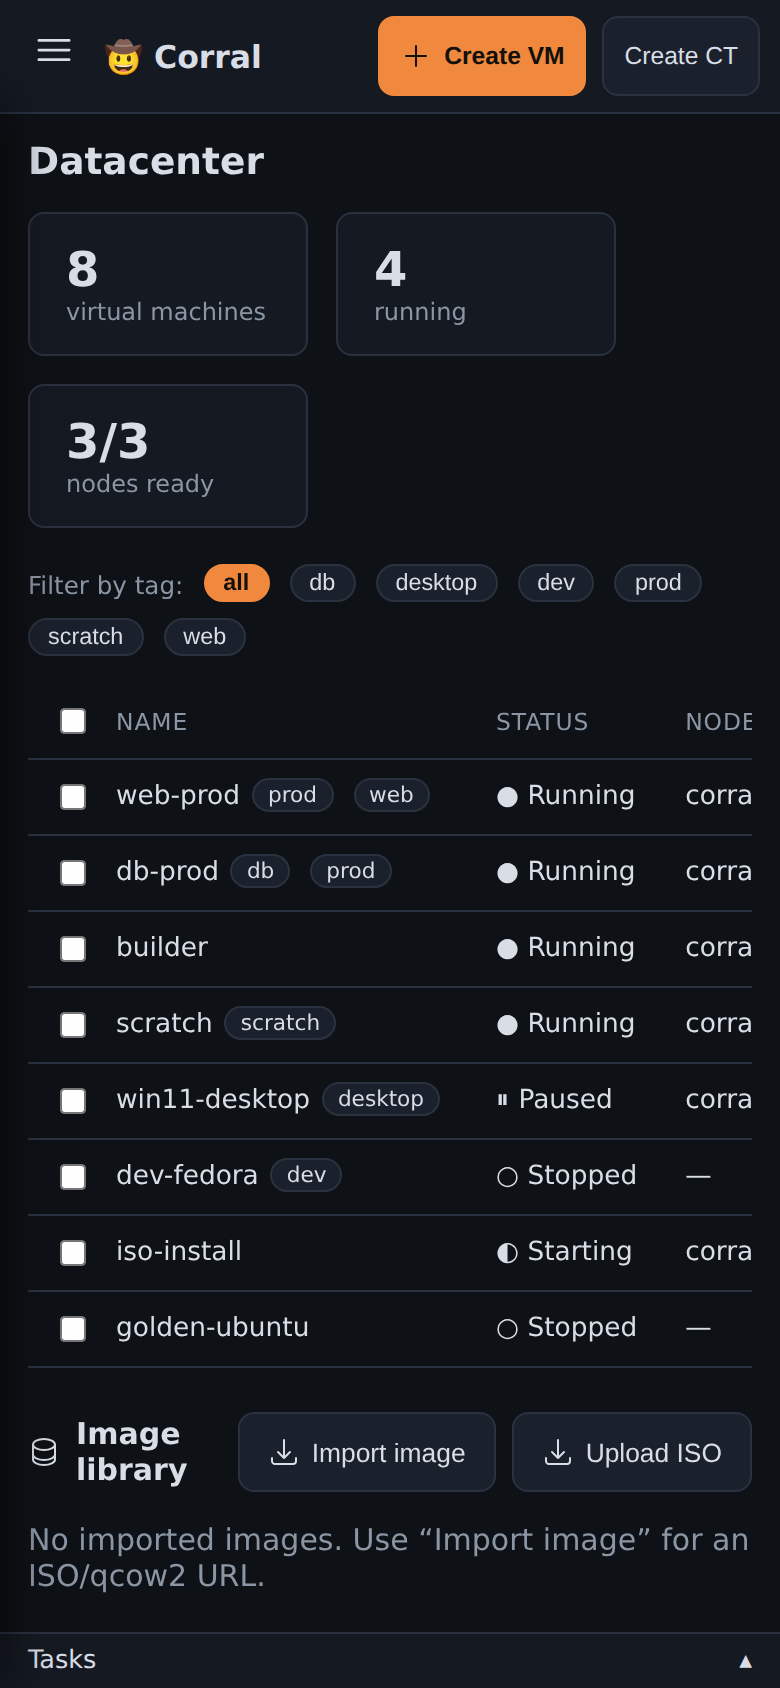Filter by the 'scratch' tag chip
This screenshot has width=780, height=1688.
[x=86, y=637]
